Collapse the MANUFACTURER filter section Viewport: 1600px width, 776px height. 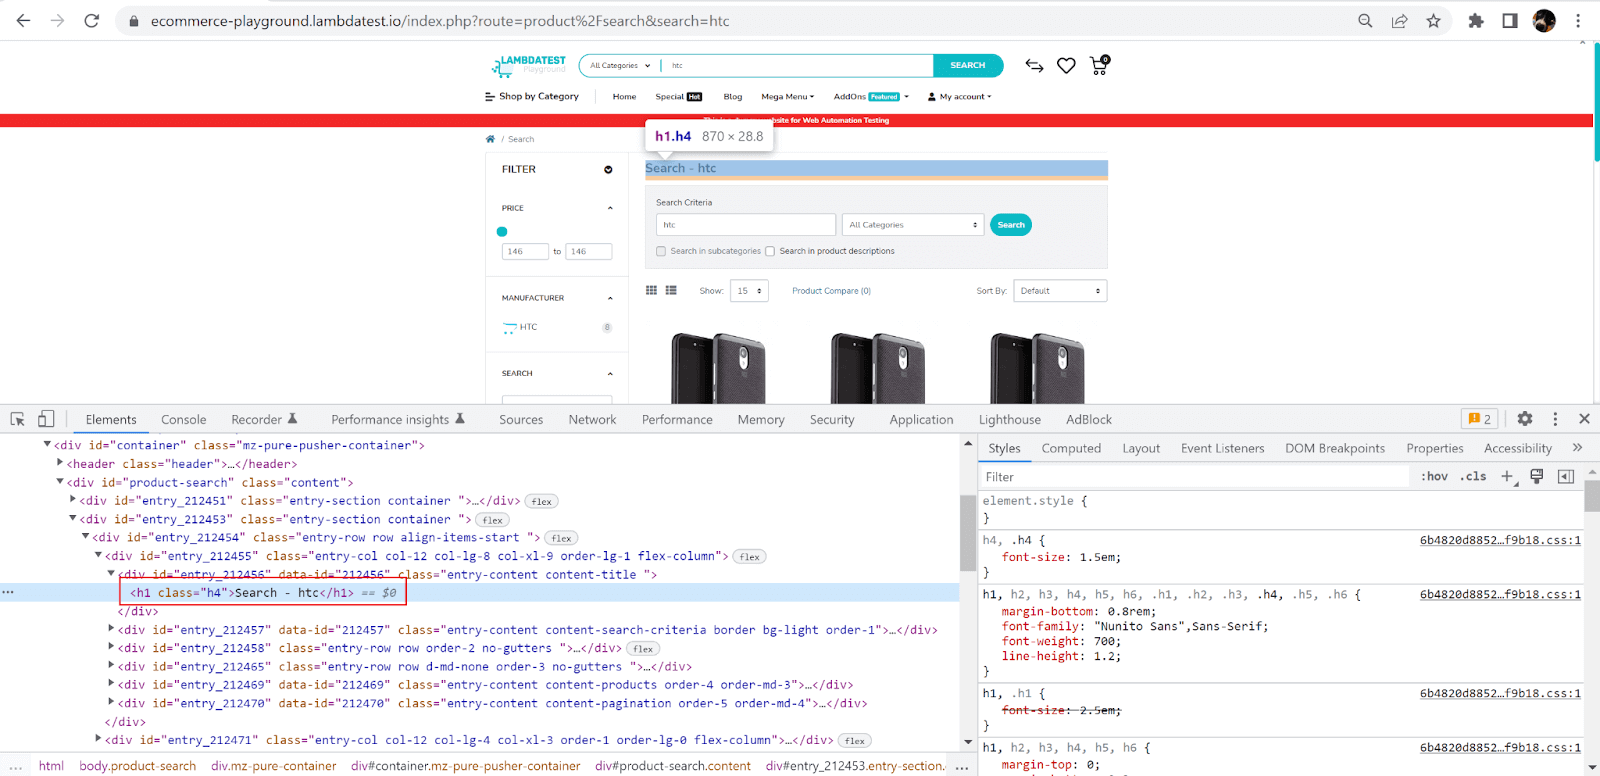tap(610, 298)
